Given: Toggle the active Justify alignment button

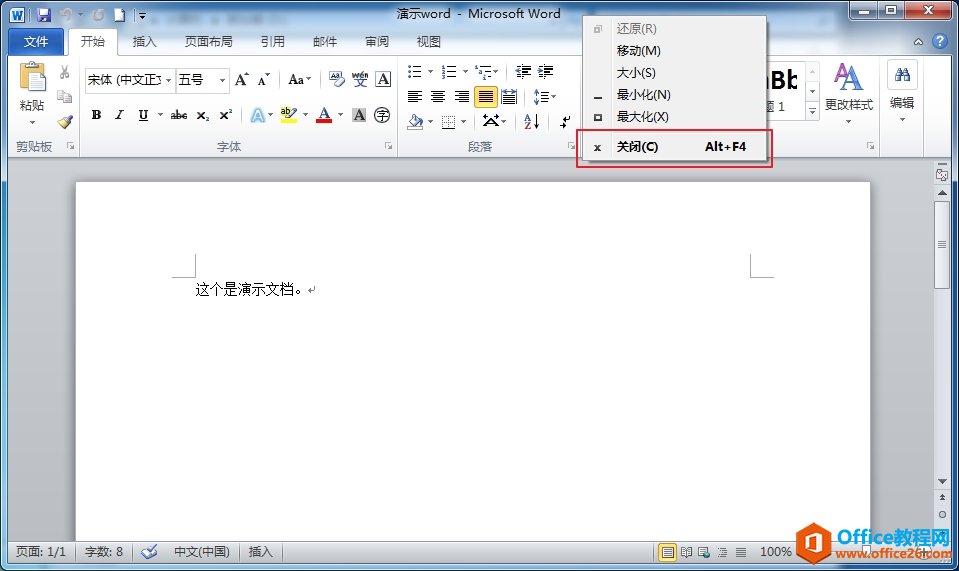Looking at the screenshot, I should point(485,97).
